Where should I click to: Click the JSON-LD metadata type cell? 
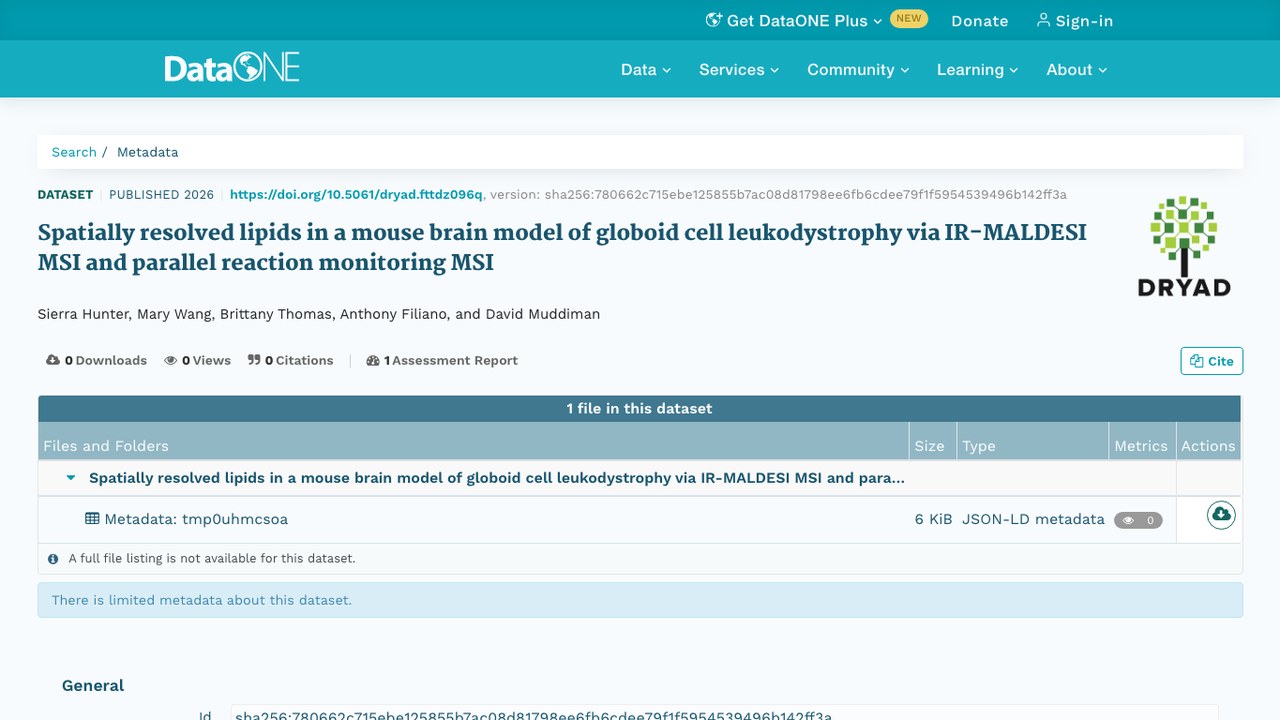[x=1033, y=519]
